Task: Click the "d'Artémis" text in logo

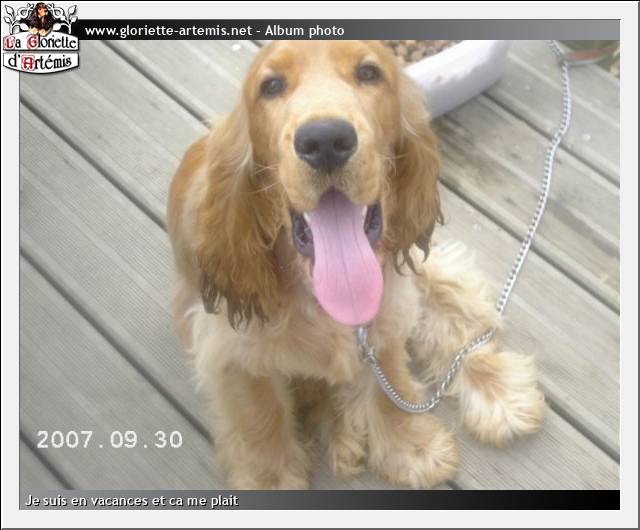Action: coord(40,61)
